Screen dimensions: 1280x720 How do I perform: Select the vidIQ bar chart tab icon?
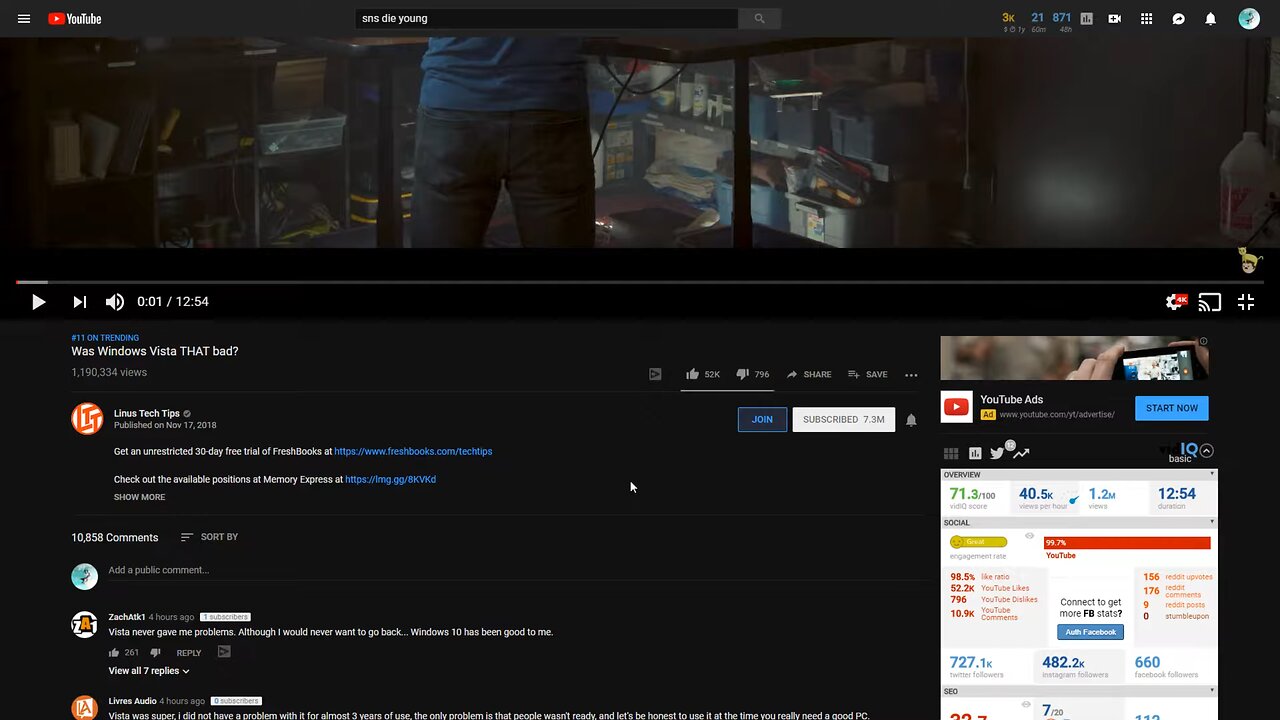coord(975,454)
